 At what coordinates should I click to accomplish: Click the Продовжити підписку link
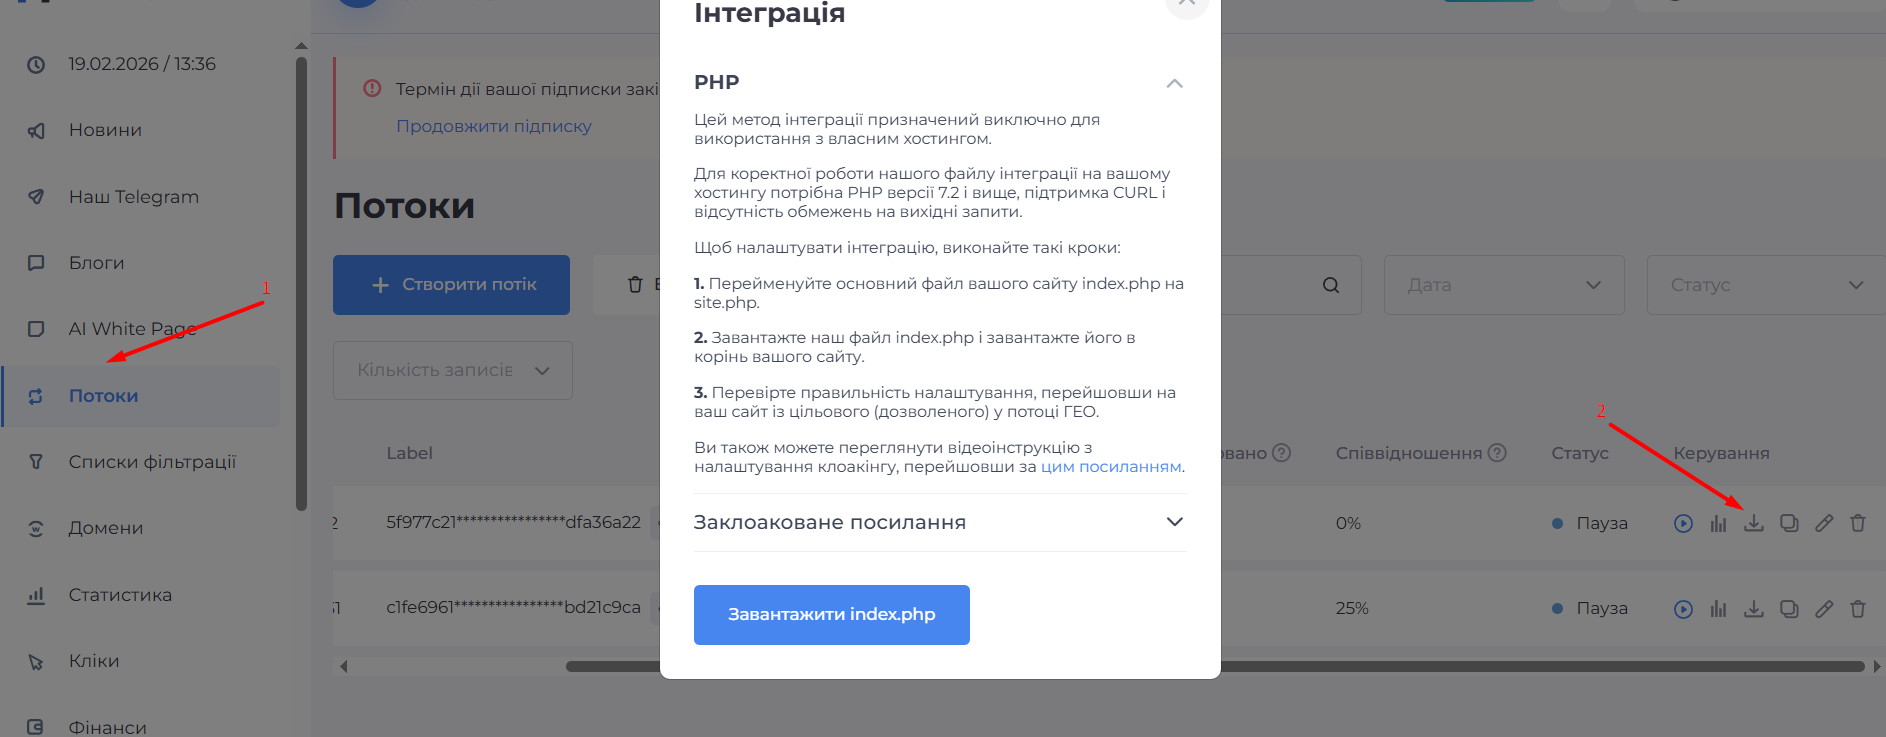pyautogui.click(x=493, y=126)
